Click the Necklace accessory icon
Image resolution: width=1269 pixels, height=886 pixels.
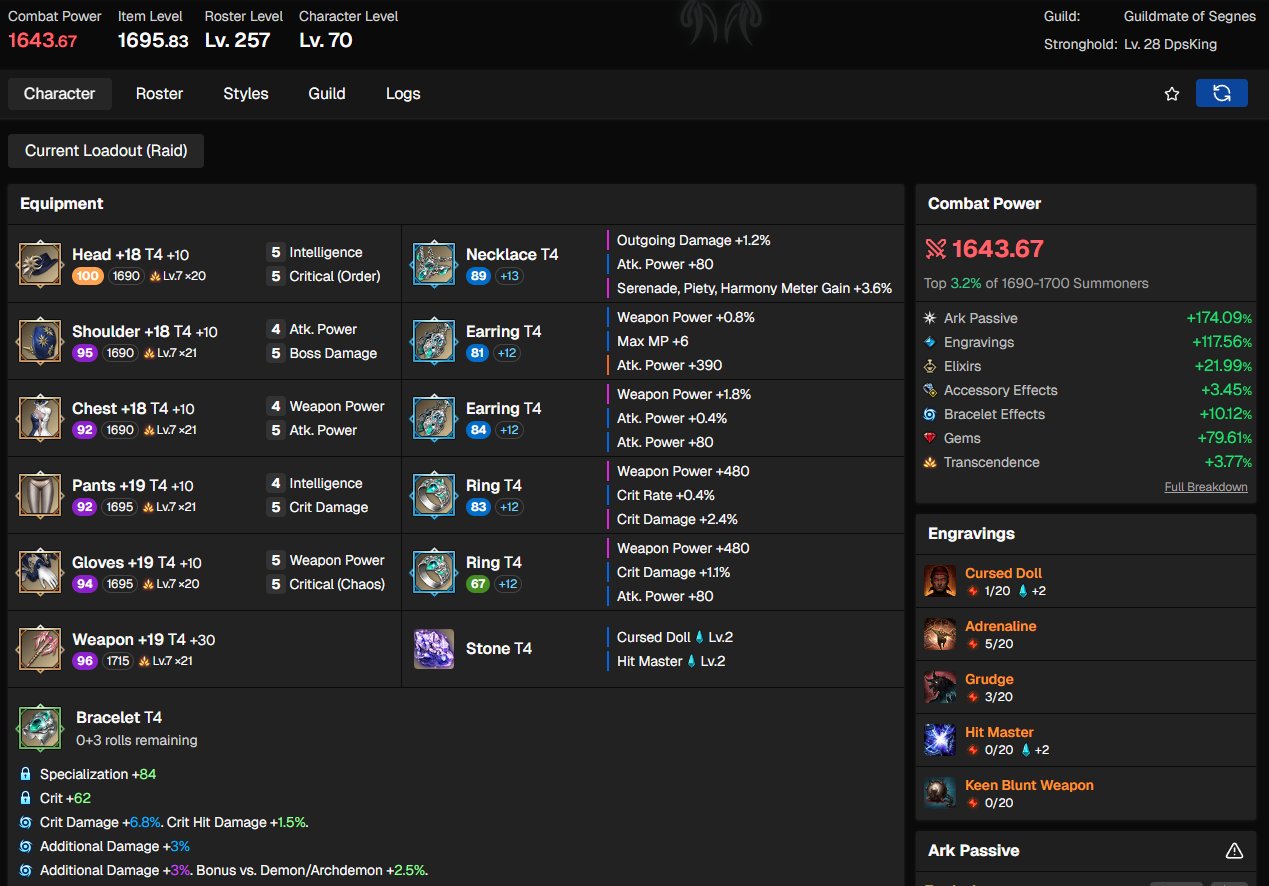pyautogui.click(x=434, y=264)
